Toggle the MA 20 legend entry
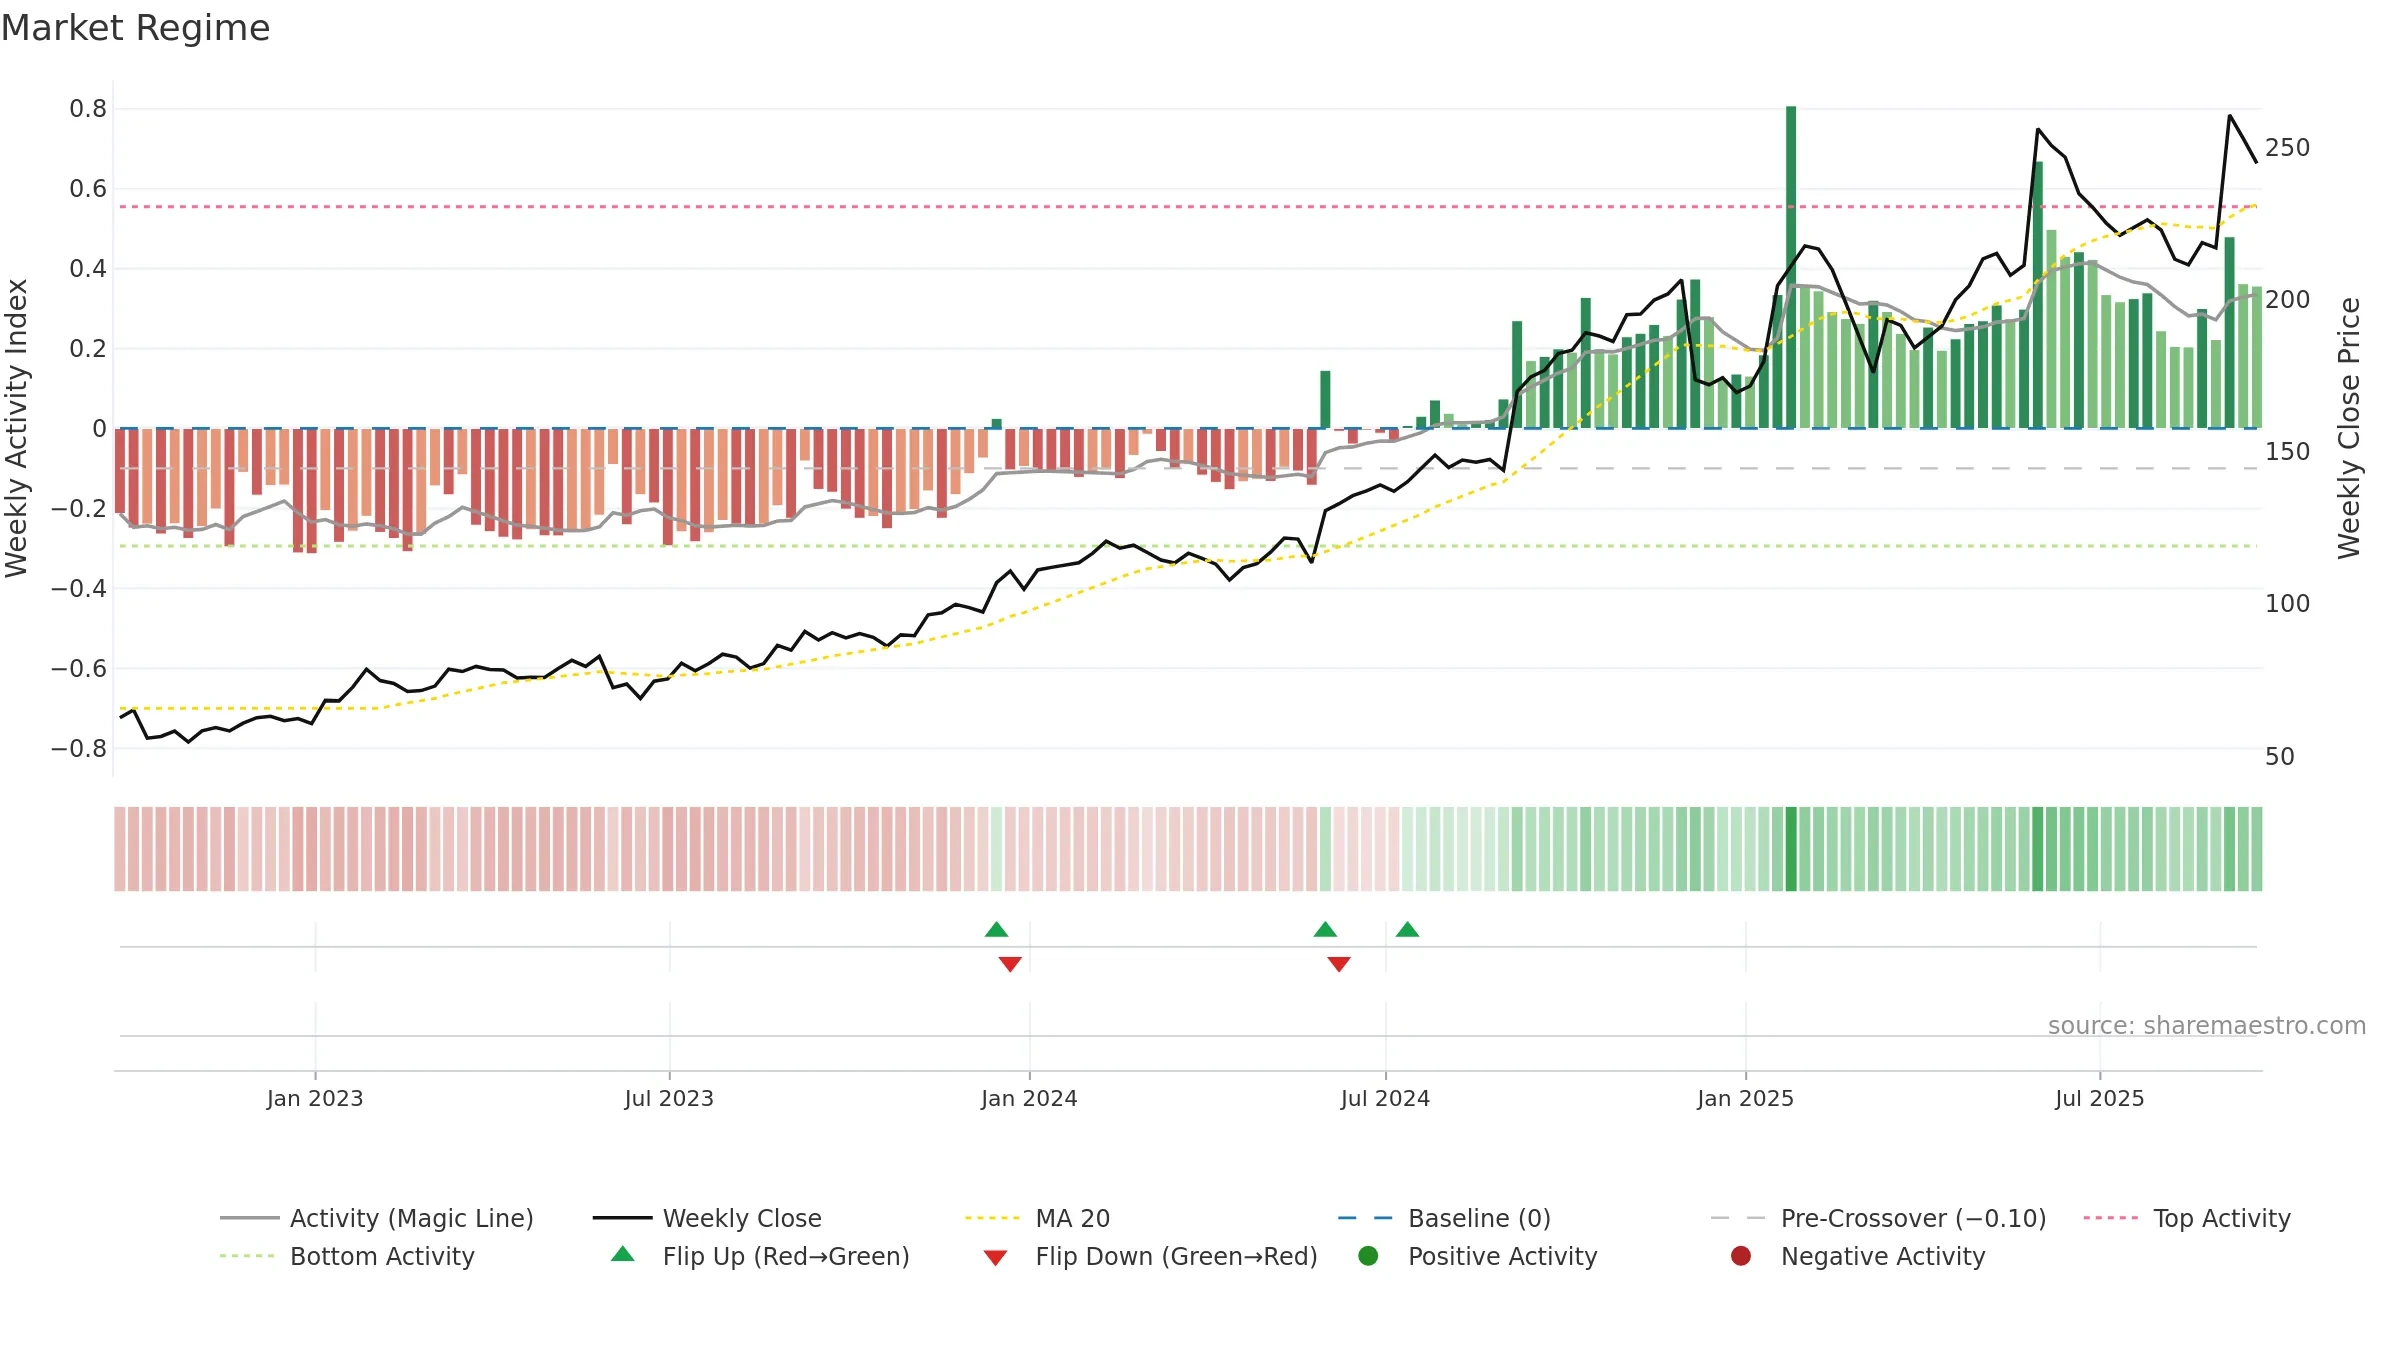This screenshot has width=2400, height=1350. click(x=1037, y=1218)
